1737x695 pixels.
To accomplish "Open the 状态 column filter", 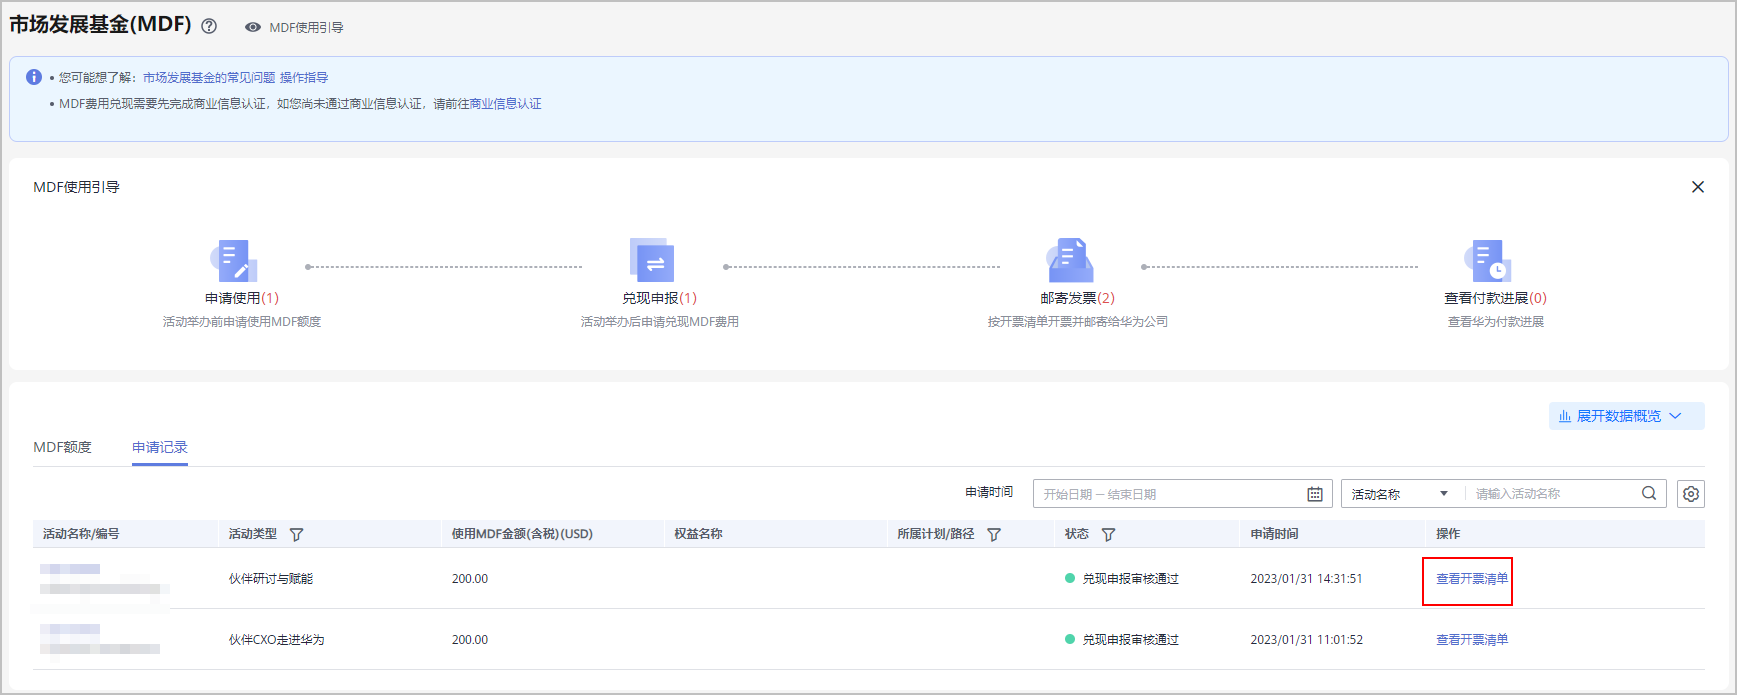I will point(1108,535).
